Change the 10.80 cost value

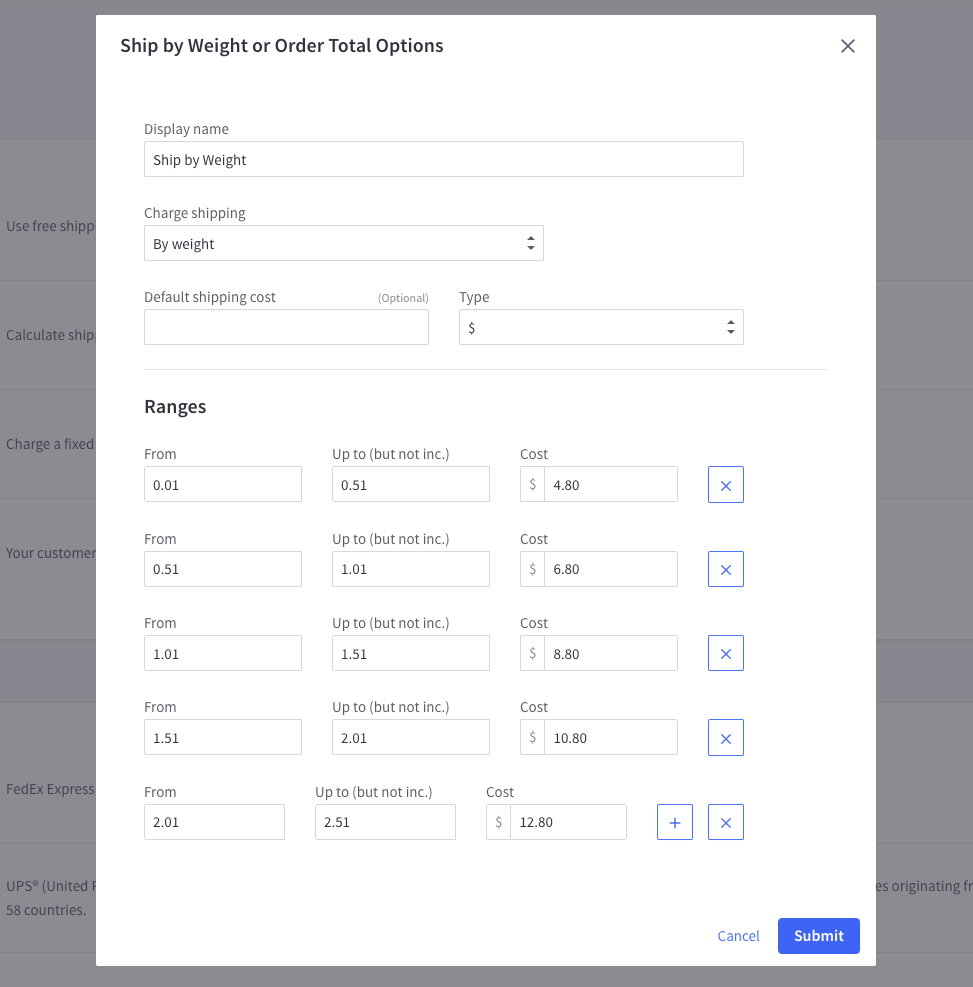(x=610, y=738)
